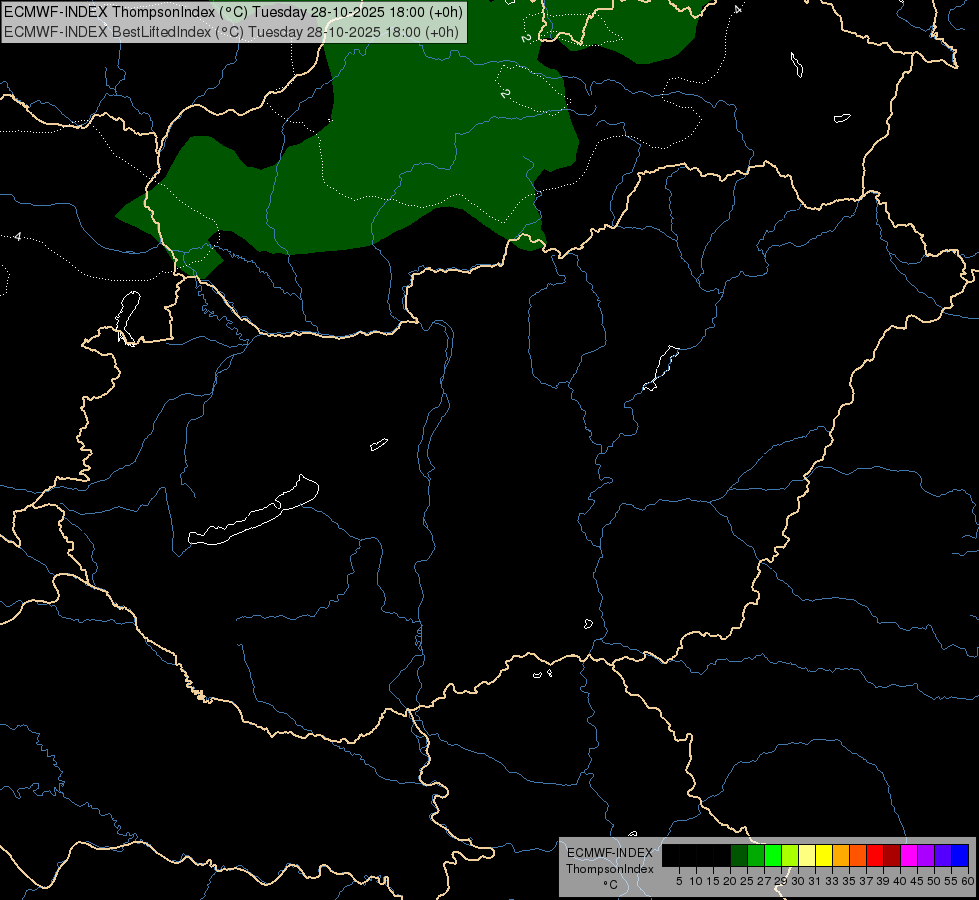Click ThompsonIndex label in the legend
The height and width of the screenshot is (900, 979).
pyautogui.click(x=610, y=869)
